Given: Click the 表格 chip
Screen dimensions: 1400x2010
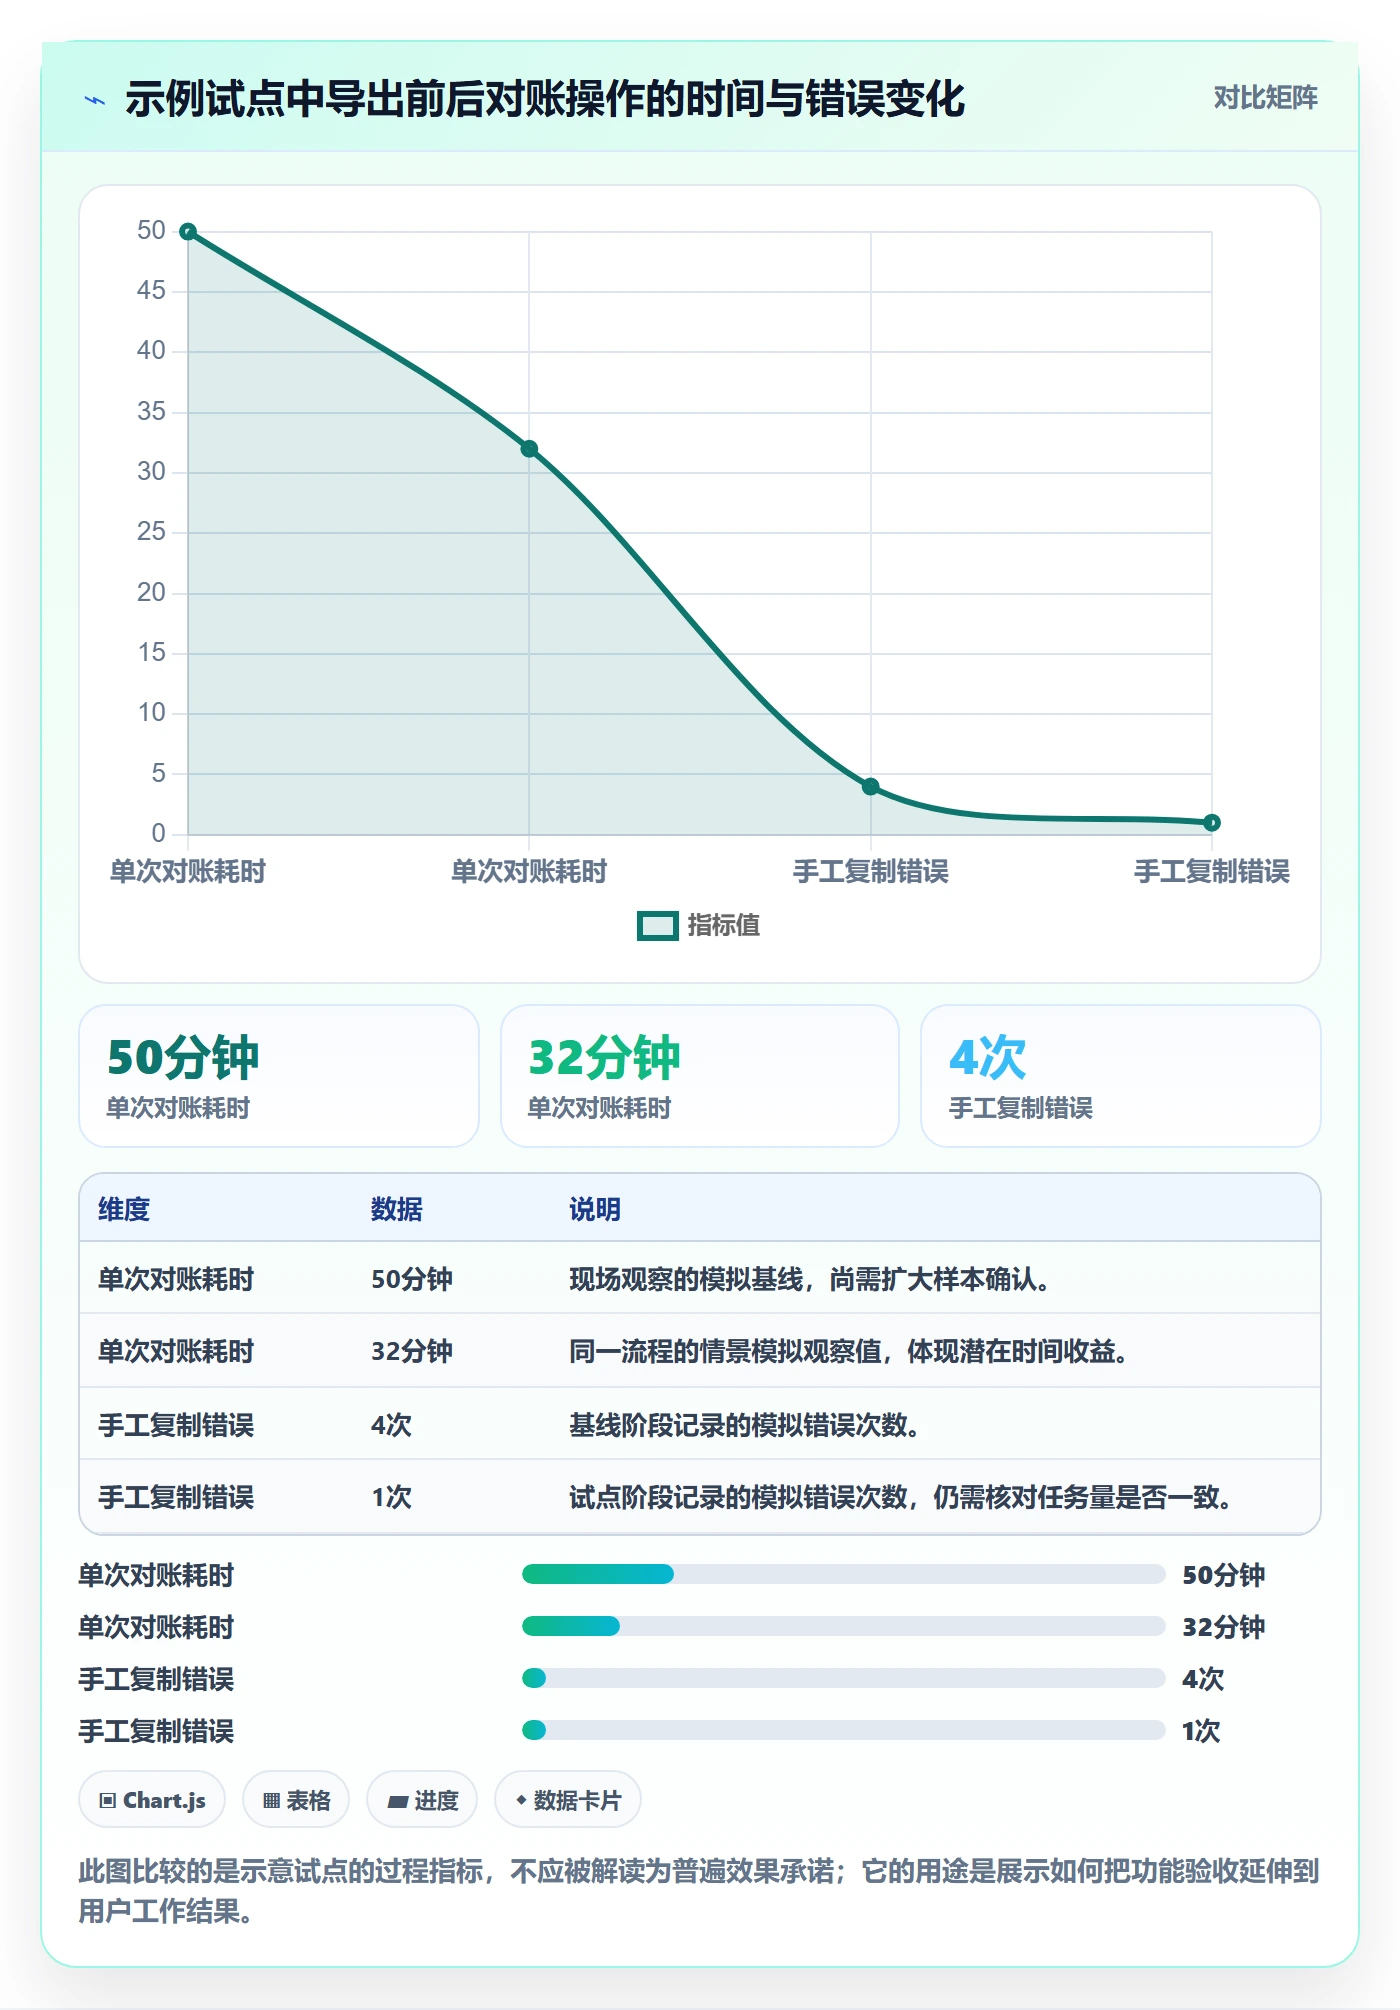Looking at the screenshot, I should point(296,1800).
